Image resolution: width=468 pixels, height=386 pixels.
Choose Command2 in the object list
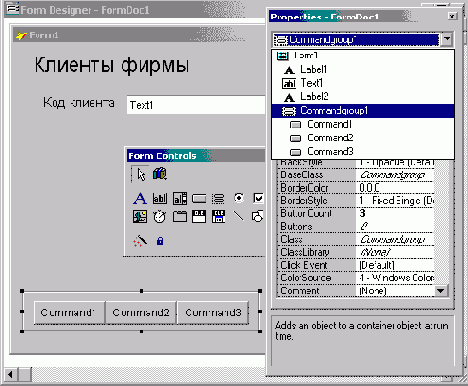coord(363,138)
